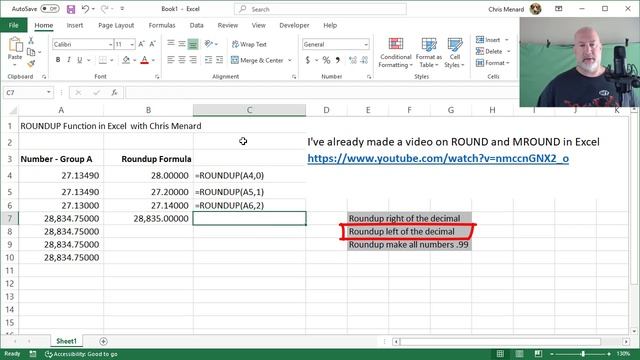The image size is (640, 360).
Task: Select the Sheet1 tab
Action: [66, 341]
